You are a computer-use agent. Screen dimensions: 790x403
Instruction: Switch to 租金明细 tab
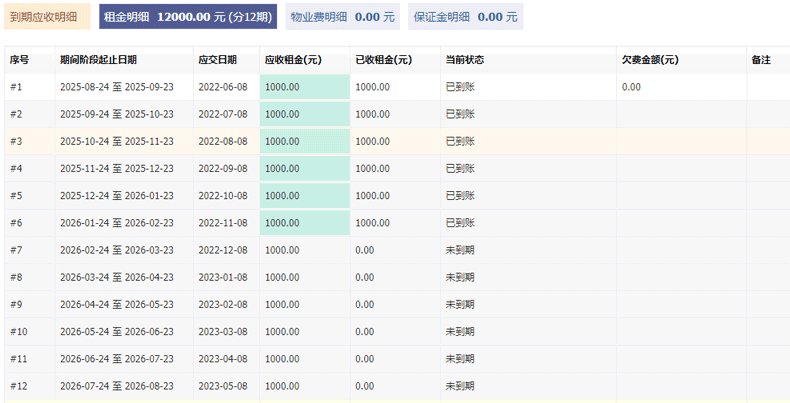[x=188, y=17]
